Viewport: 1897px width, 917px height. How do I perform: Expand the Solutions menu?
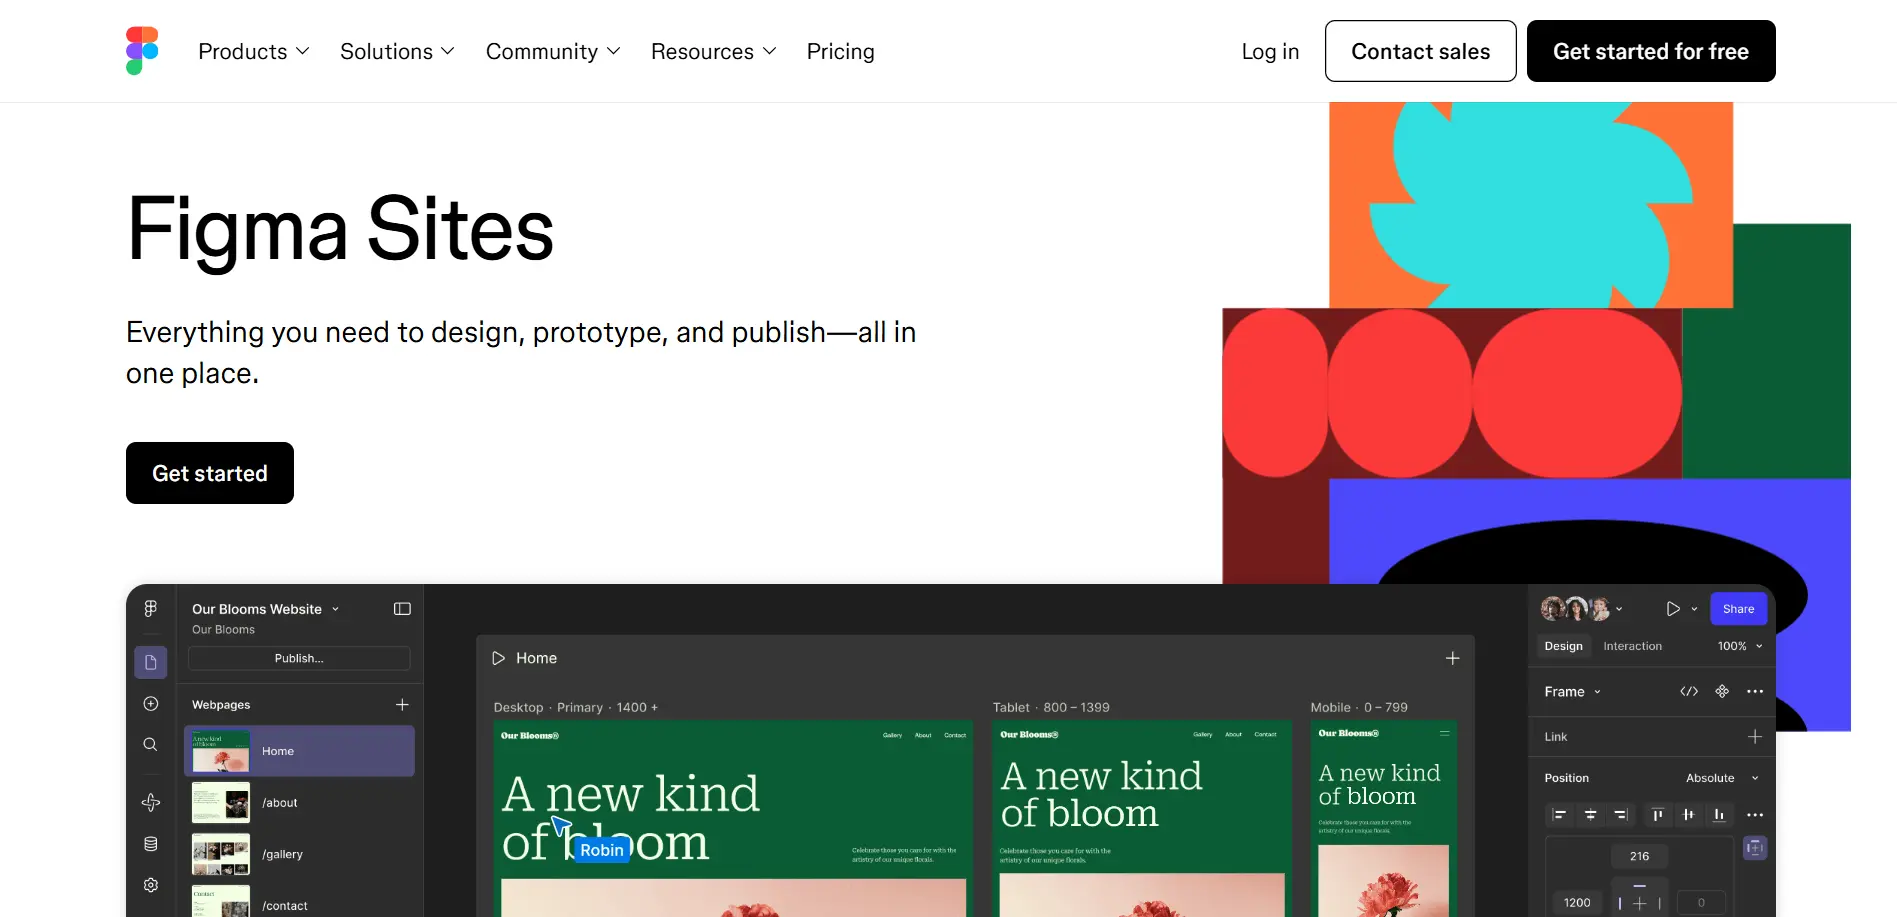397,51
